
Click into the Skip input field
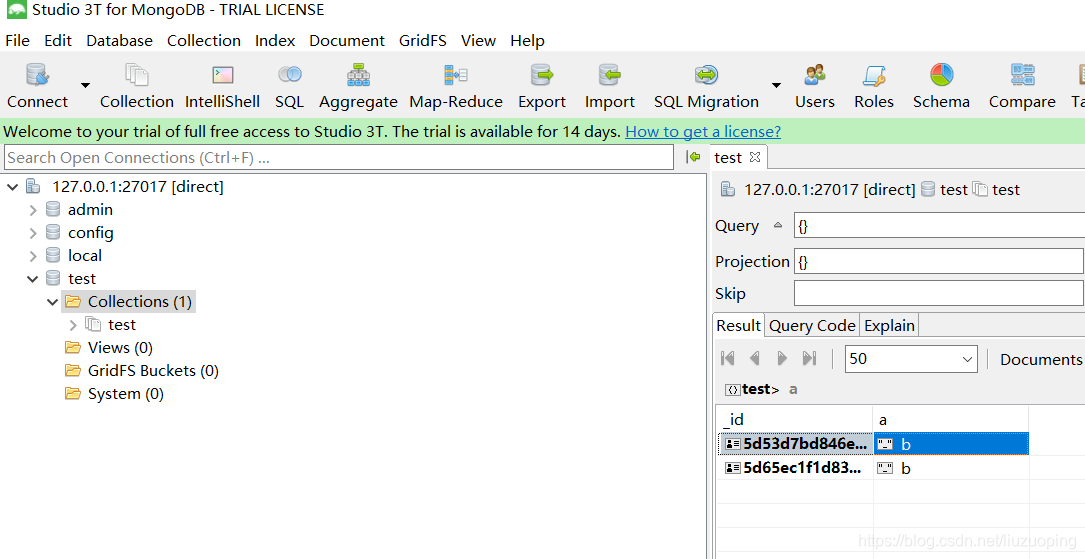point(939,293)
